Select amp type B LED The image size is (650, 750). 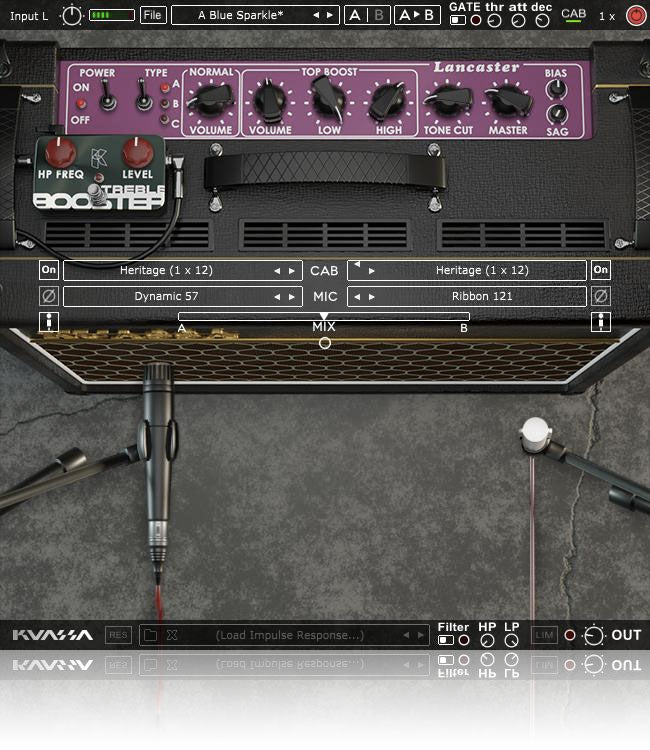165,104
